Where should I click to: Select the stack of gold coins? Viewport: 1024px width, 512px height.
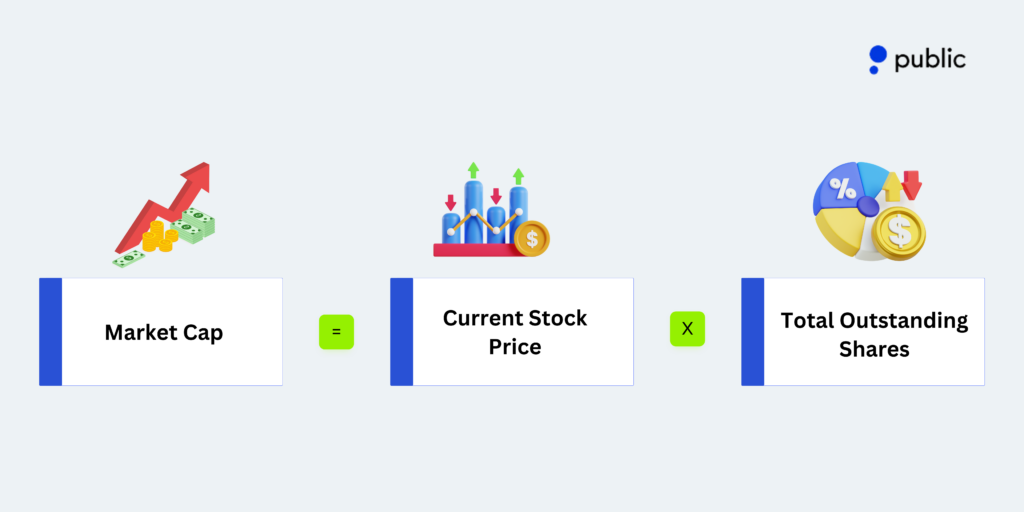tap(158, 238)
